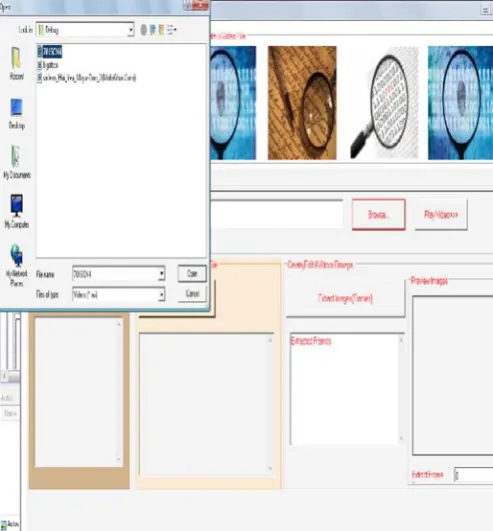Open My Network Places shortcut
493x531 pixels.
point(16,266)
